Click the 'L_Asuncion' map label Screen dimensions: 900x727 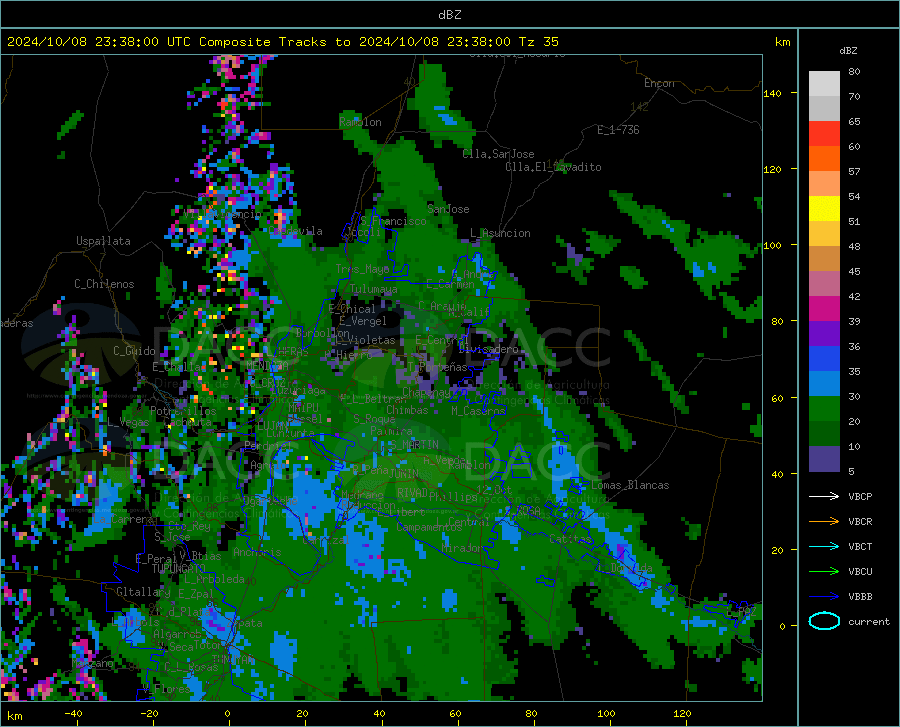tap(500, 233)
